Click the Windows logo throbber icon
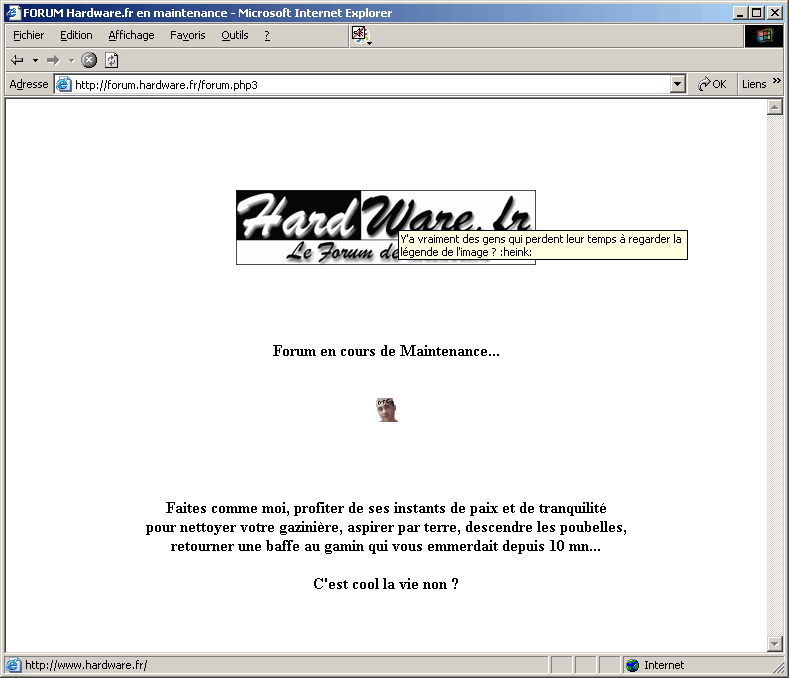789x678 pixels. (x=765, y=35)
